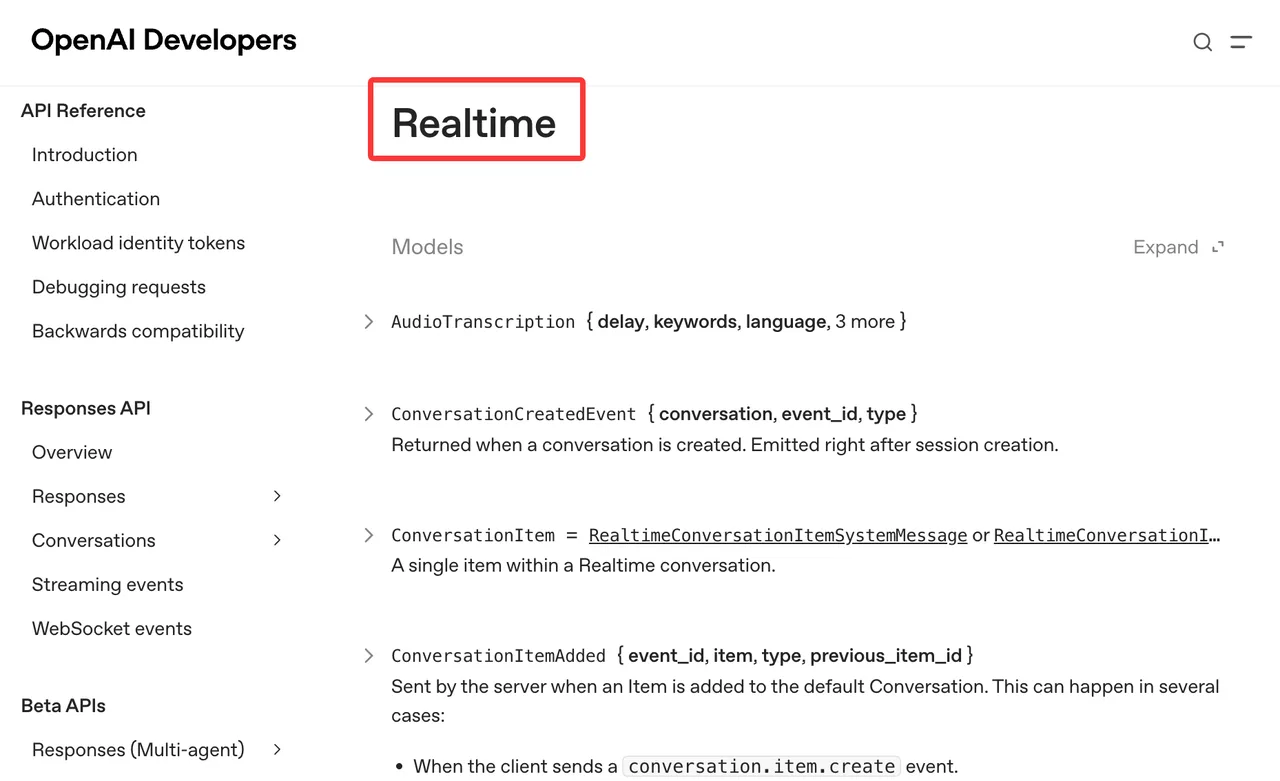Click the Expand button for Models
This screenshot has height=781, width=1280.
coord(1179,247)
